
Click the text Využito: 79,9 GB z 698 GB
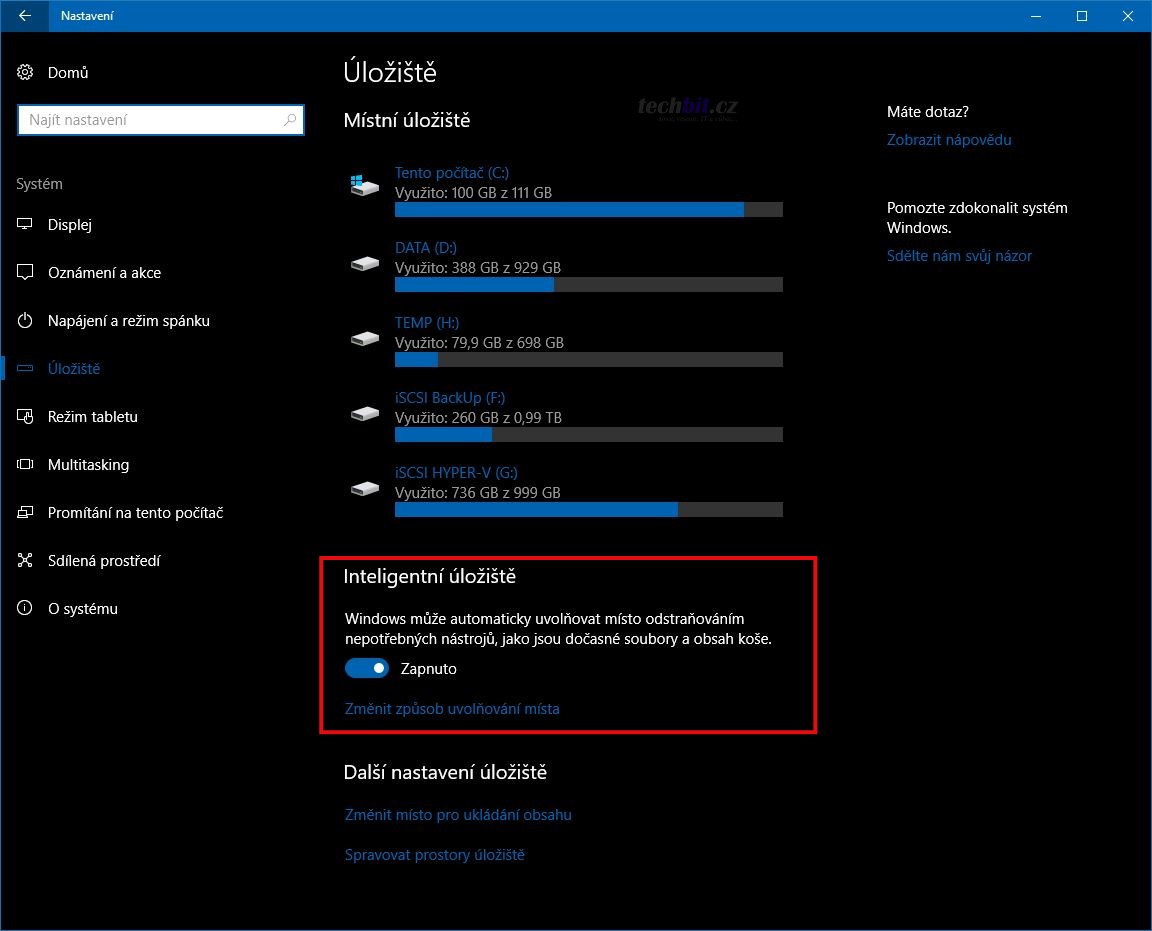point(479,342)
